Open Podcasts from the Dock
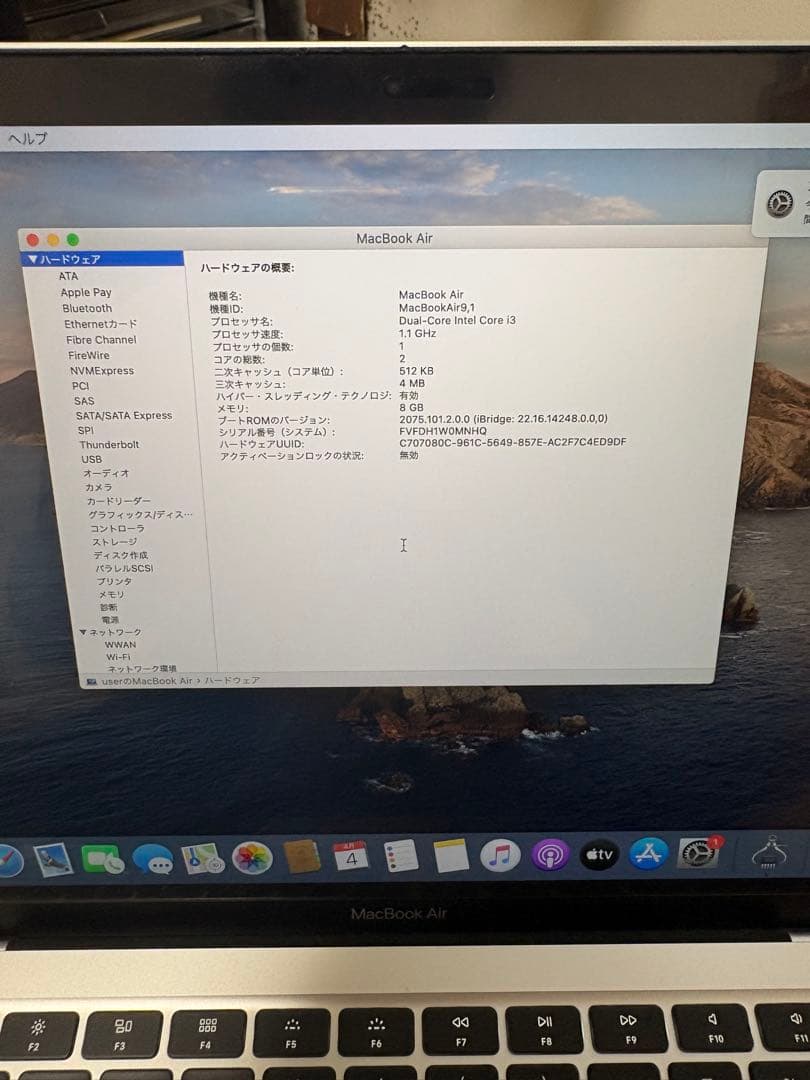Viewport: 810px width, 1080px height. tap(550, 855)
